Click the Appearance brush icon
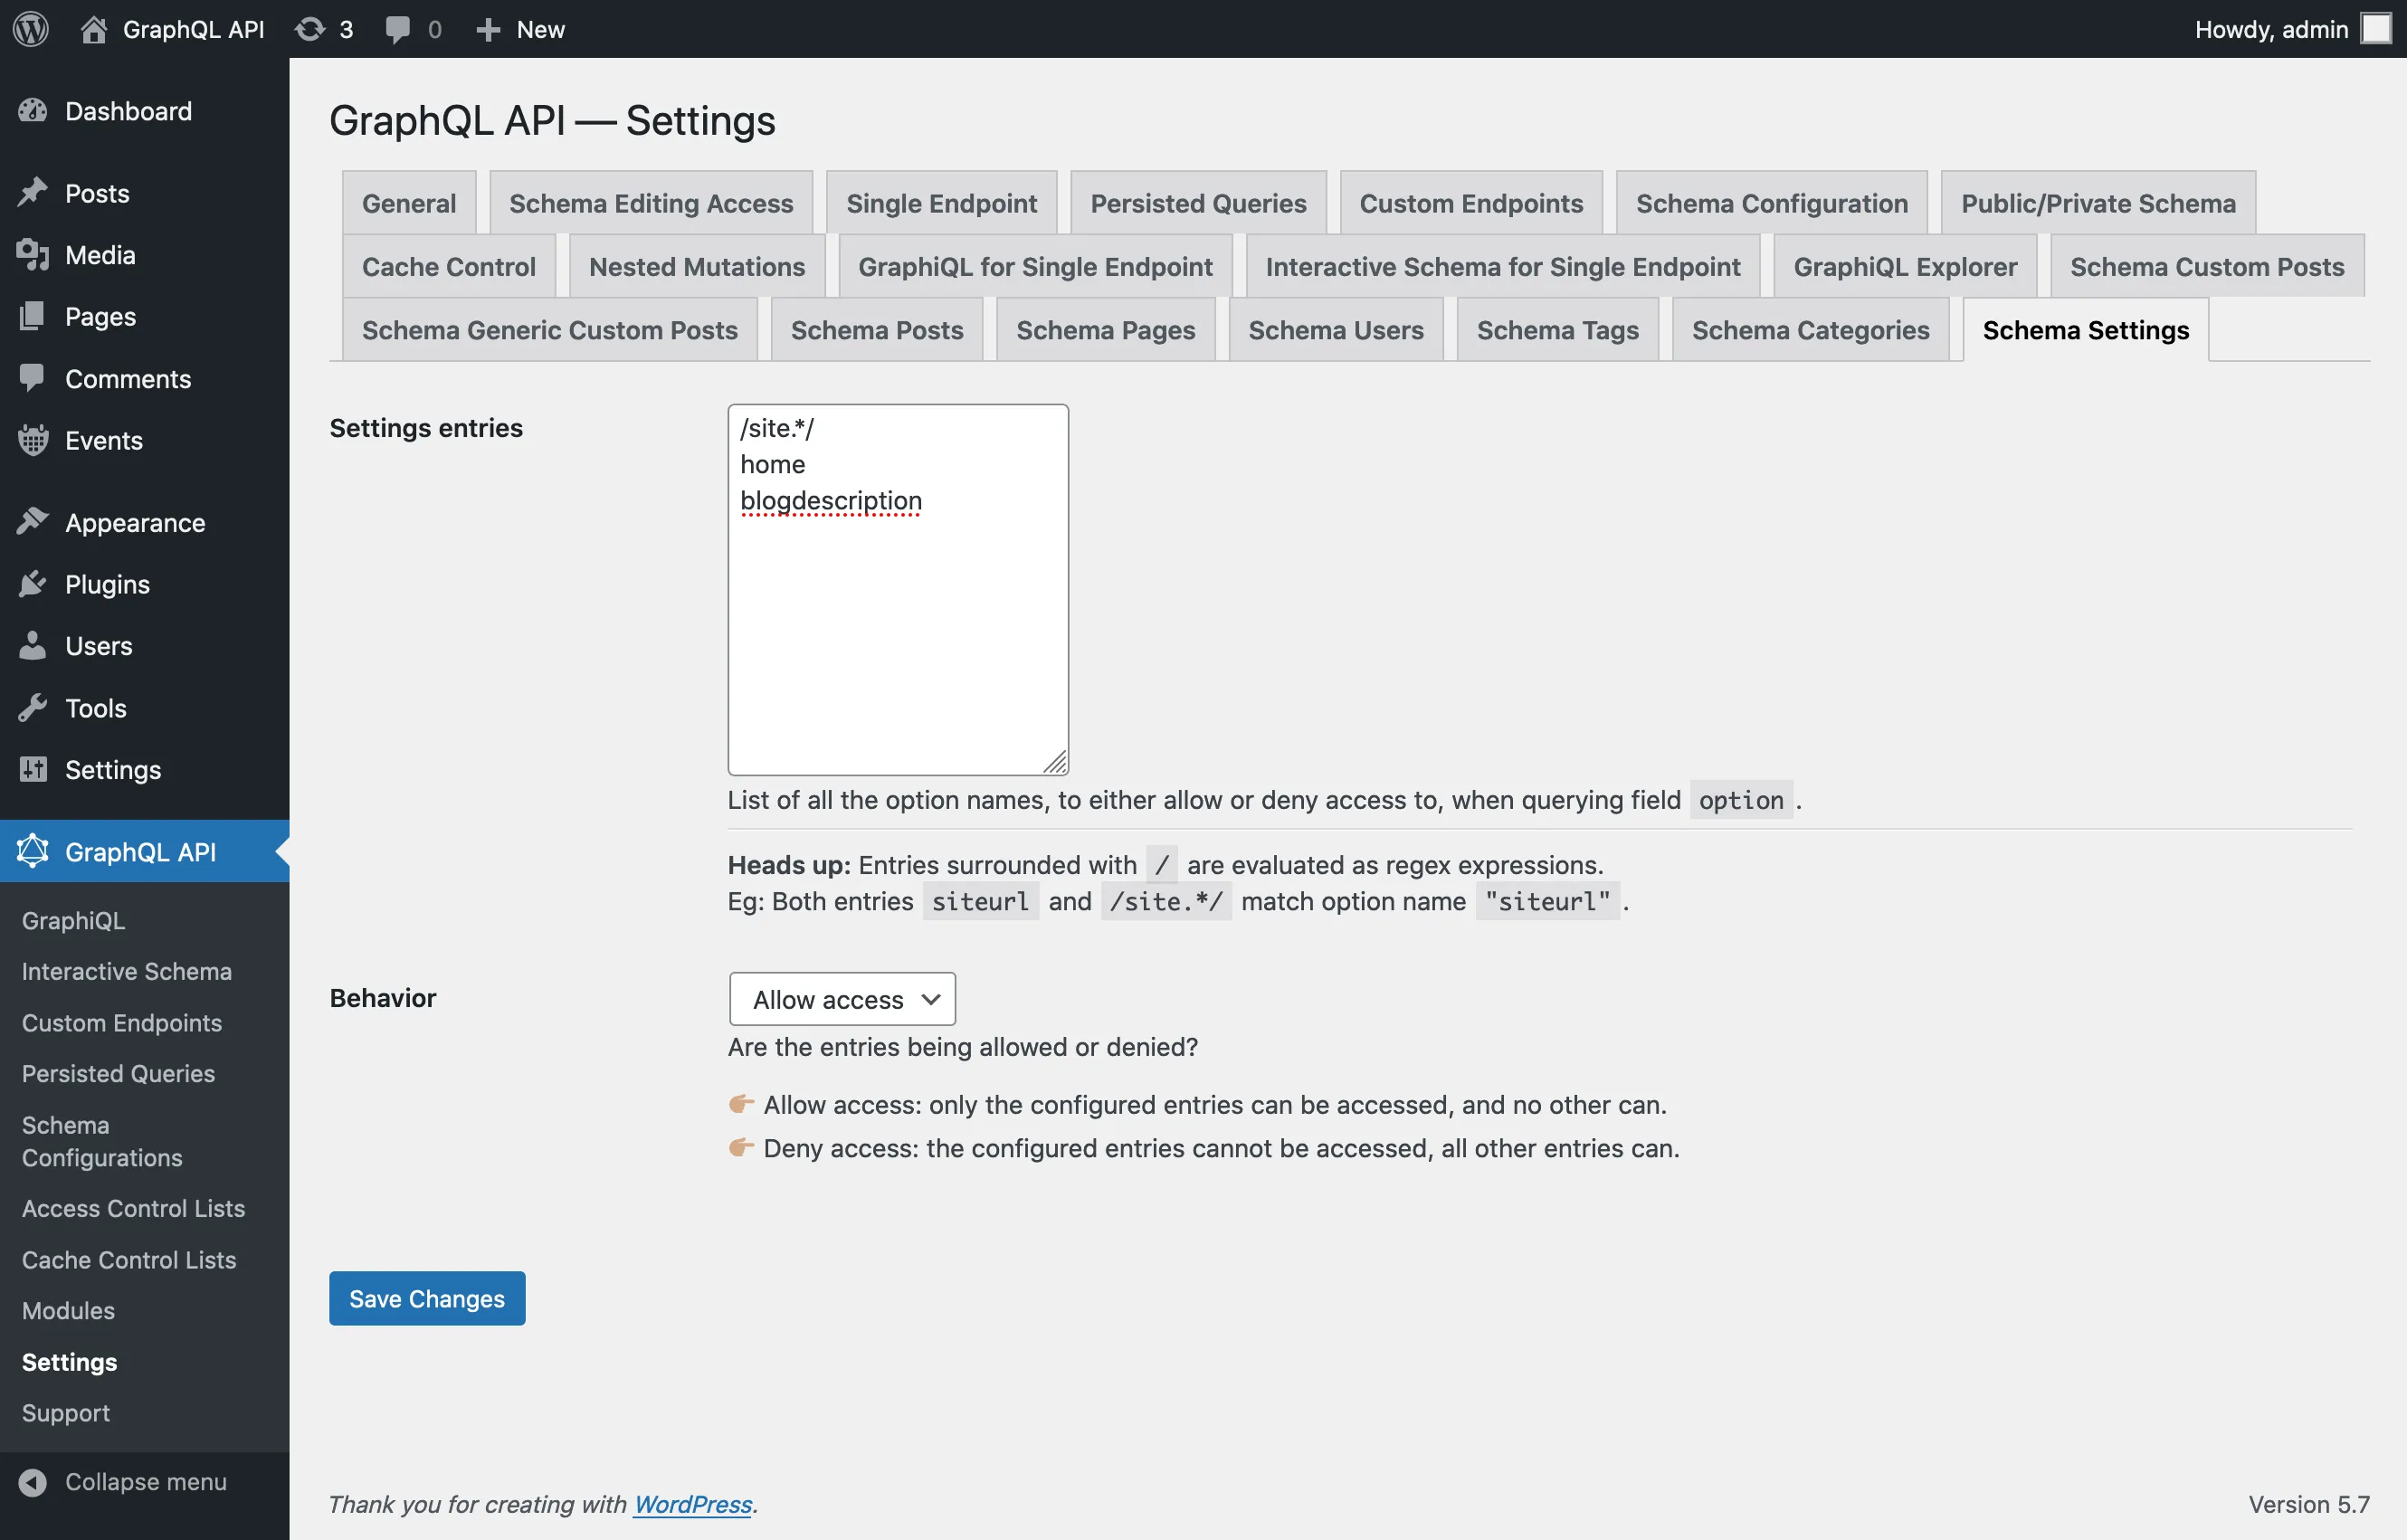 [33, 522]
